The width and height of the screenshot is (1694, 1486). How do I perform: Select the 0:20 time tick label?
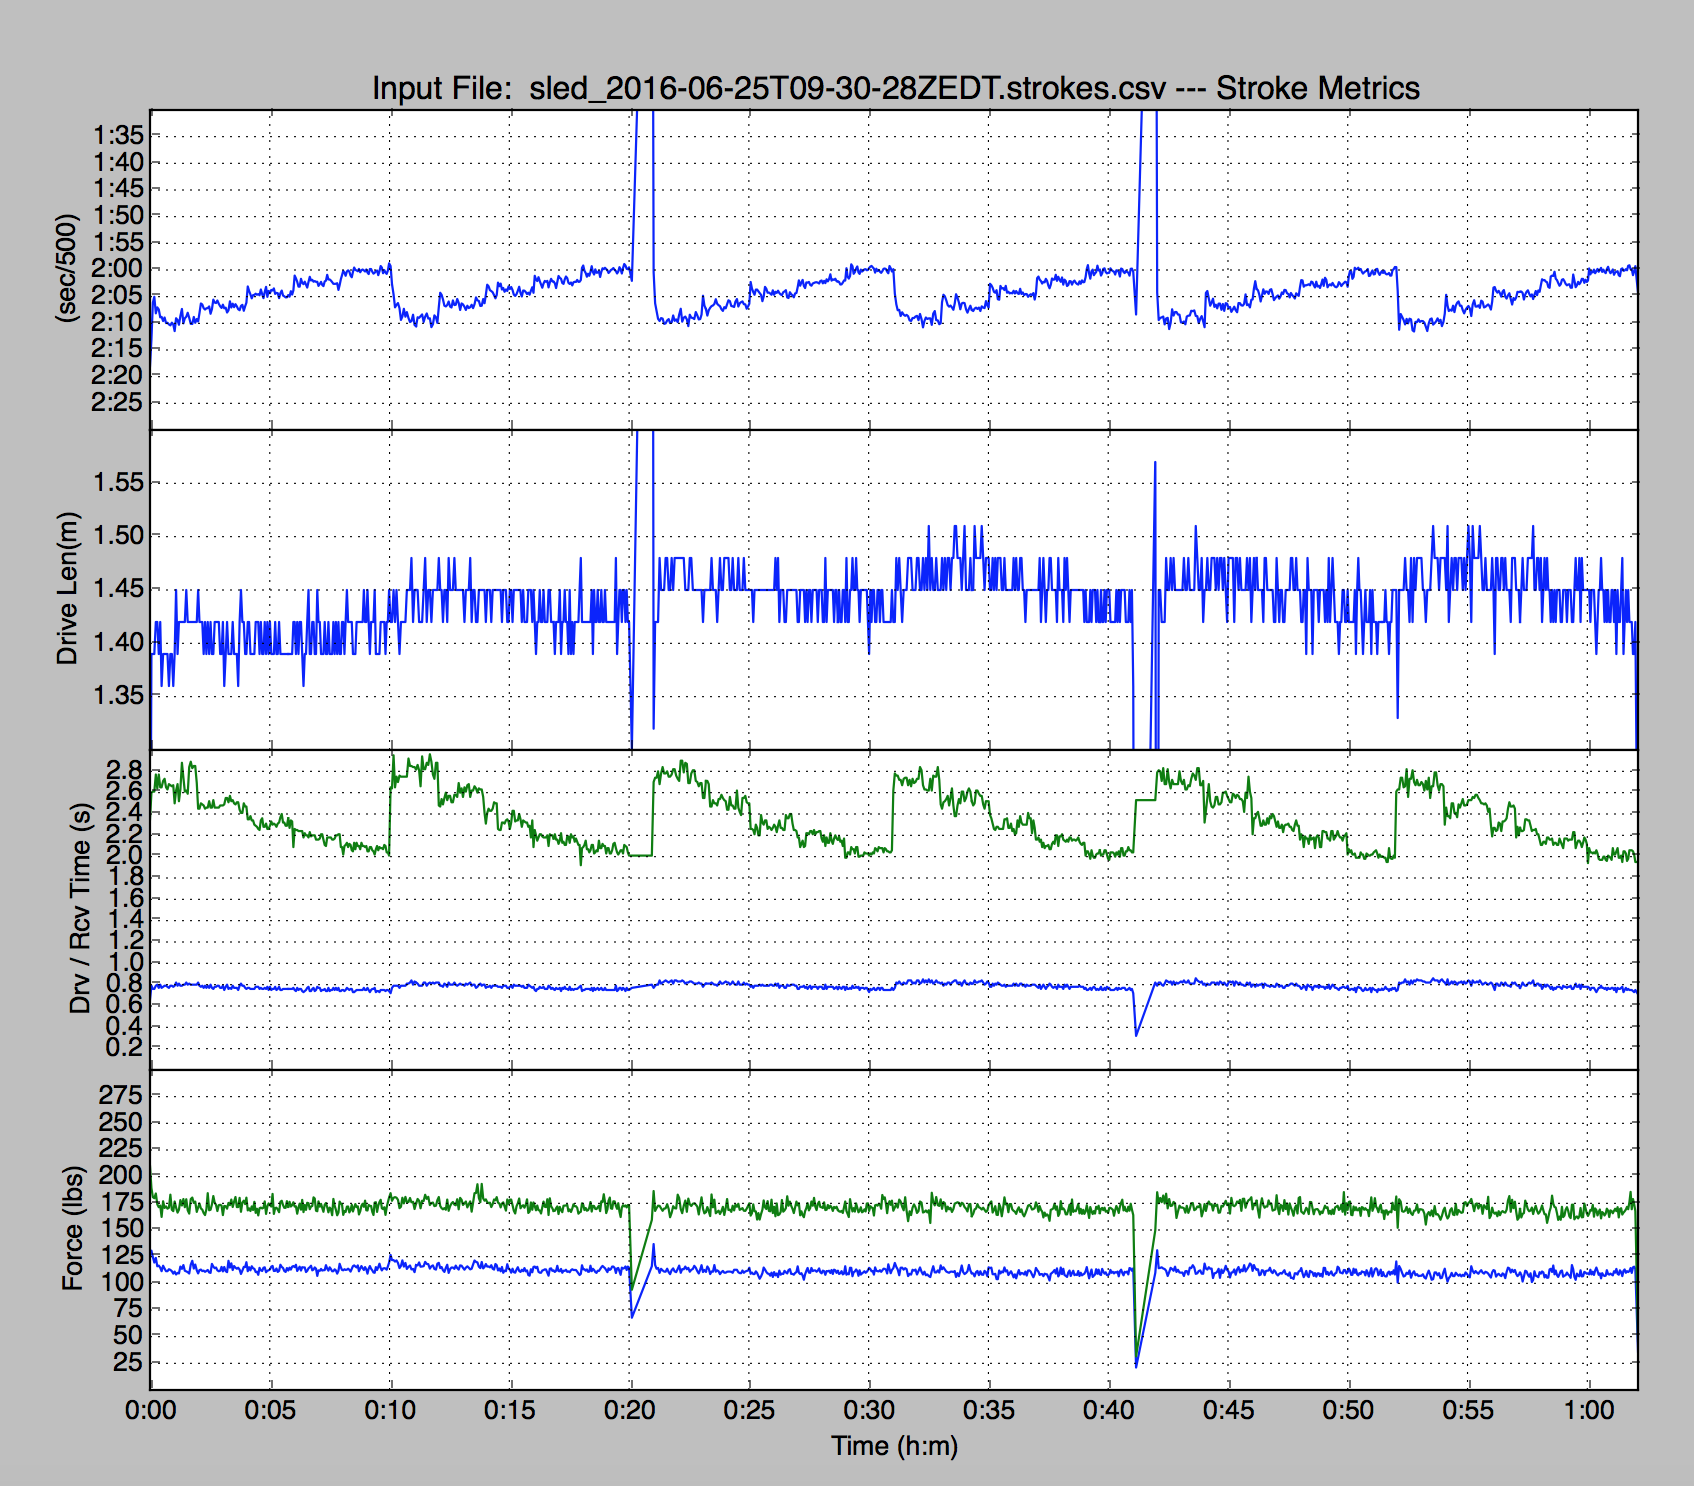pos(630,1411)
